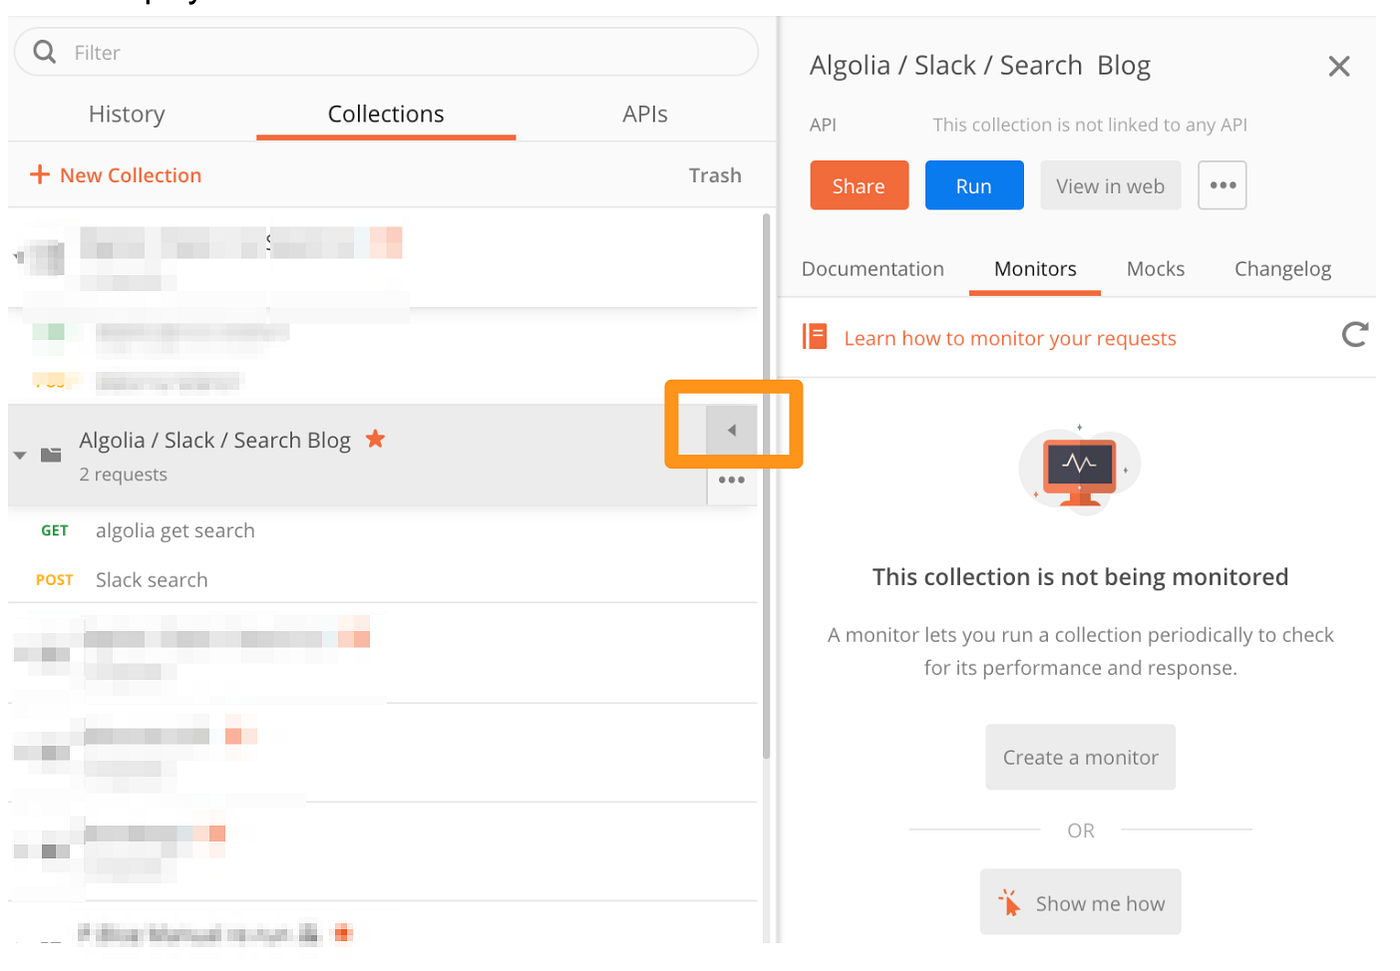Unstar the Algolia / Slack / Search Blog collection
This screenshot has width=1400, height=971.
point(375,438)
